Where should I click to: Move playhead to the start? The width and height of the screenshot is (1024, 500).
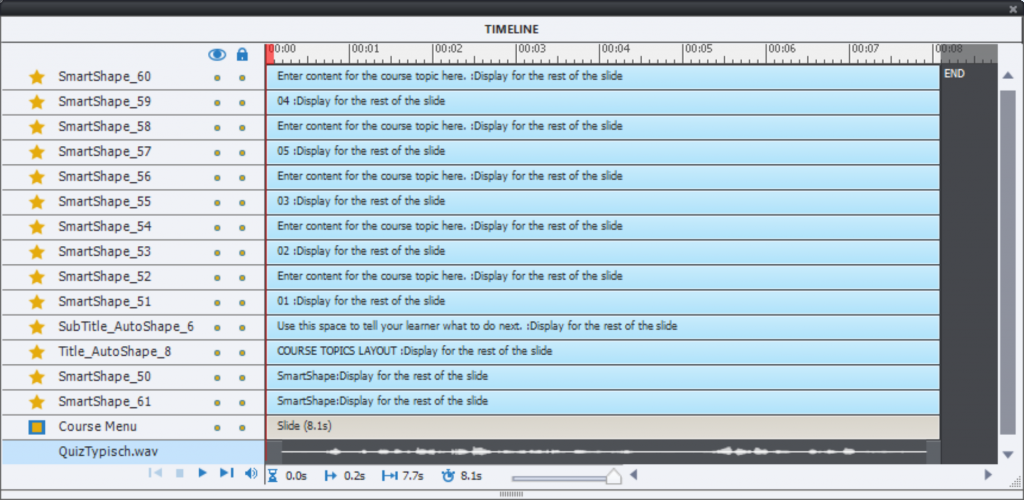tap(156, 473)
